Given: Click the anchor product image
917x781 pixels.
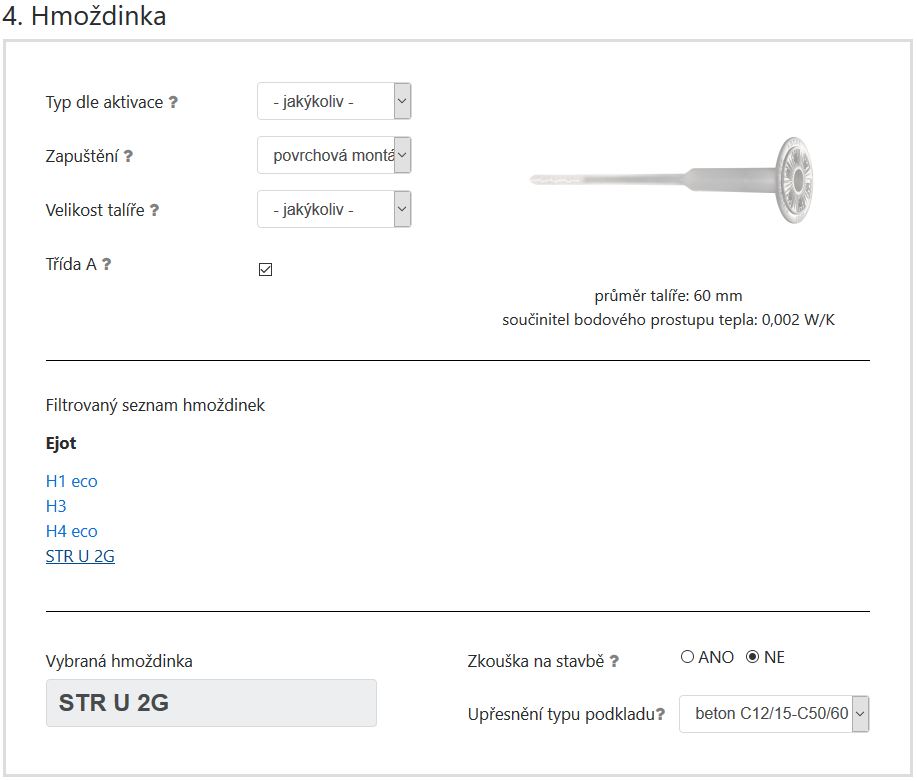Looking at the screenshot, I should point(671,180).
